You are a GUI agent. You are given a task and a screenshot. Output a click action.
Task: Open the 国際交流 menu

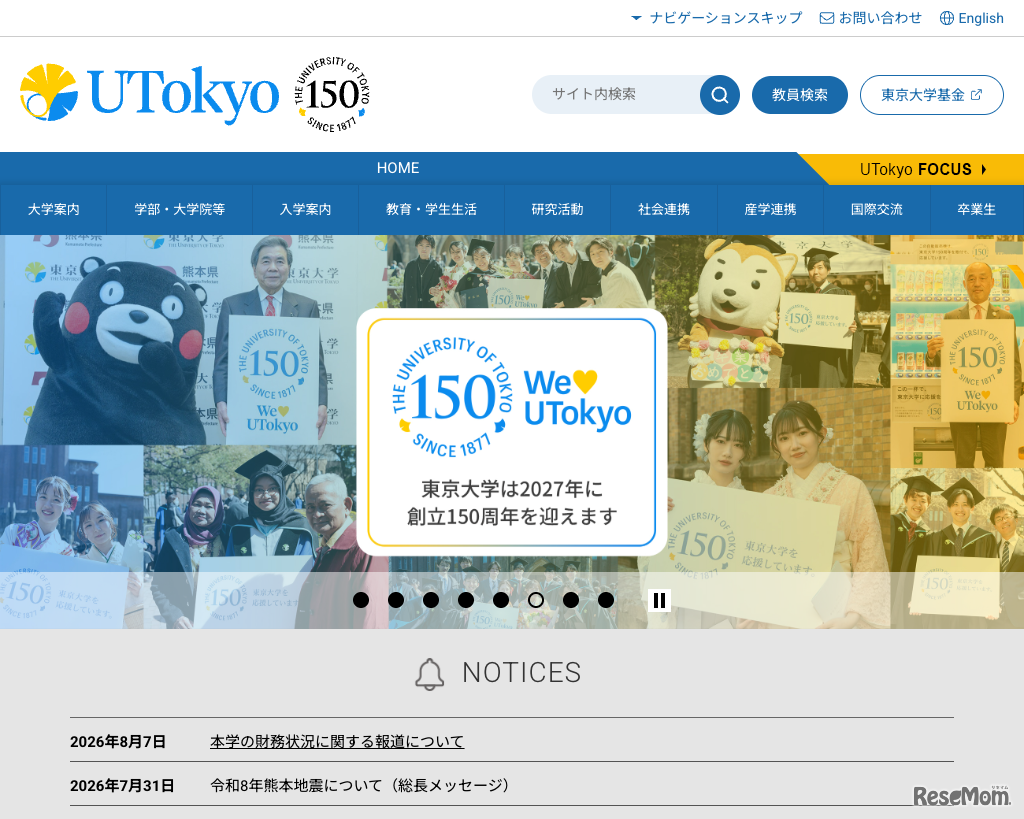point(877,210)
